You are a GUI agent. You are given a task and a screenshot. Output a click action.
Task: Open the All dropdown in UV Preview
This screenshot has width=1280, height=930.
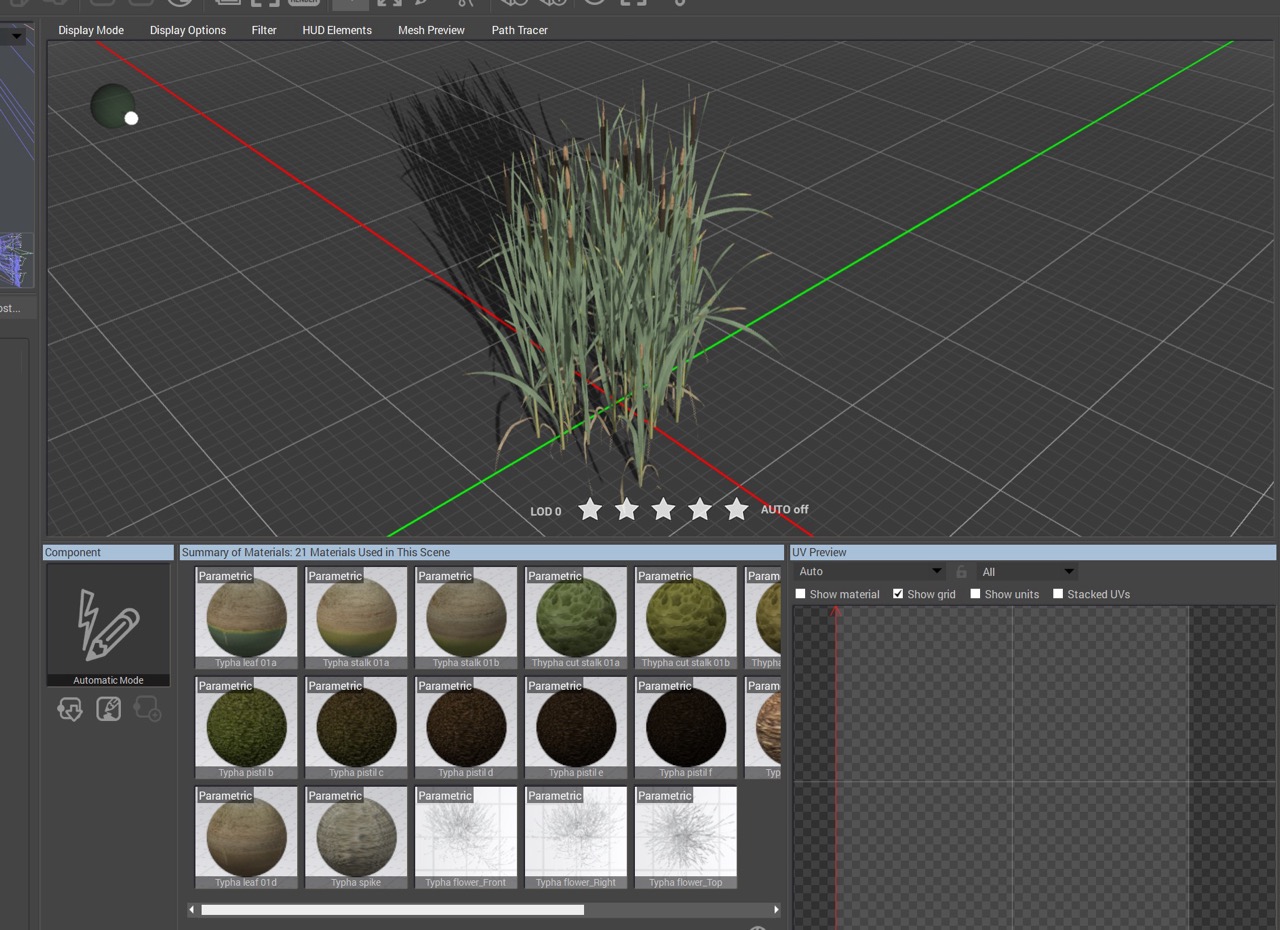click(1027, 572)
